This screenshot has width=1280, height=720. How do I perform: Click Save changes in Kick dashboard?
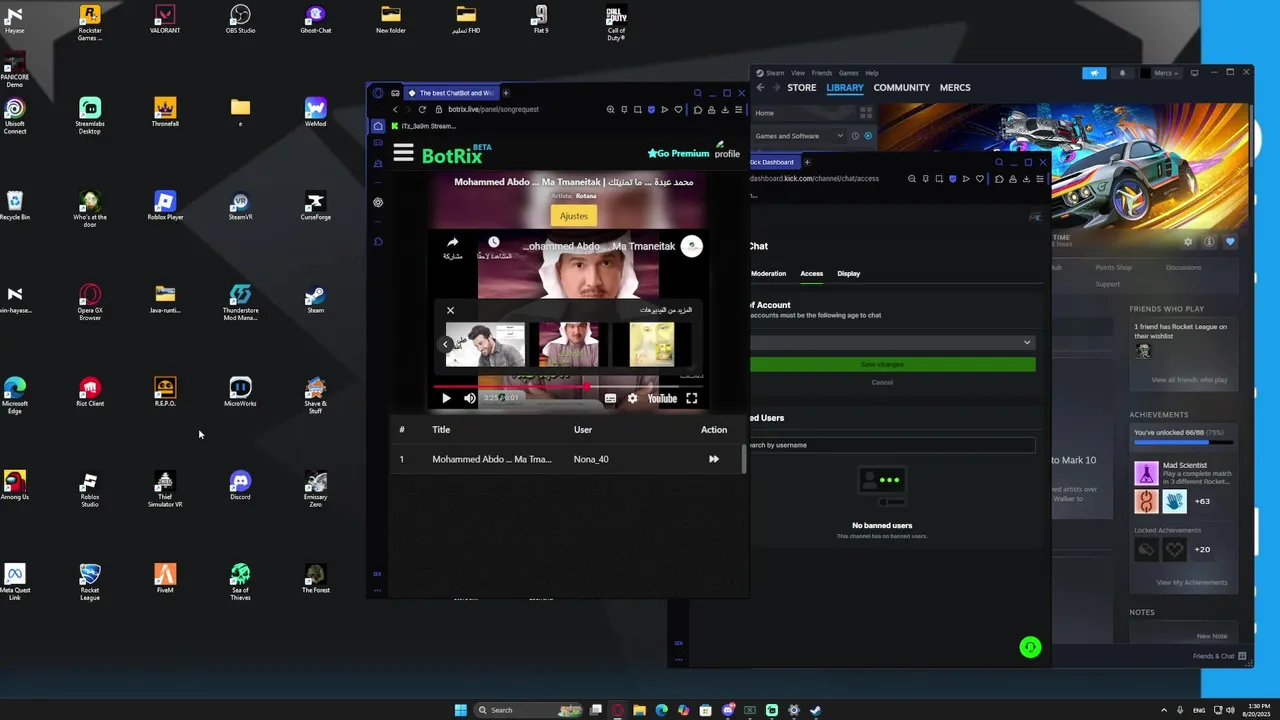892,364
